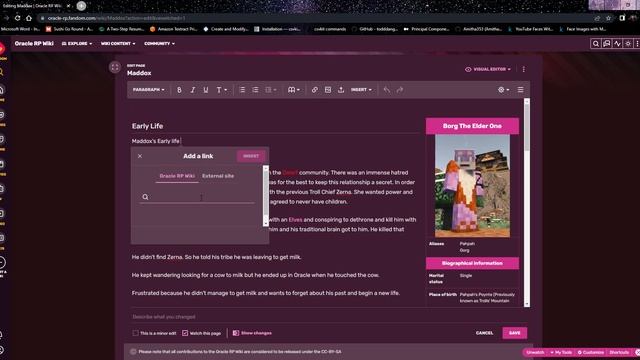Click the browser home icon
The width and height of the screenshot is (640, 360).
[x=29, y=18]
